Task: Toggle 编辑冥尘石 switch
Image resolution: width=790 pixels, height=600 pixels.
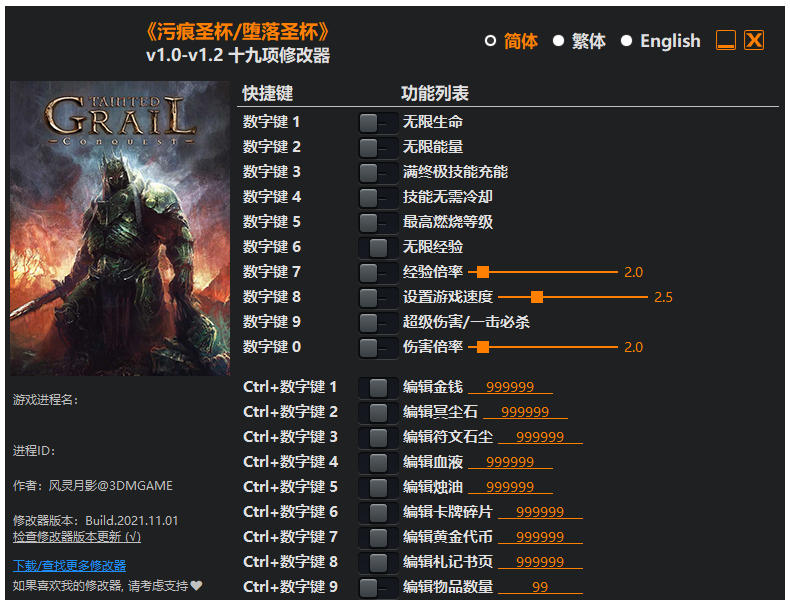Action: pos(378,413)
